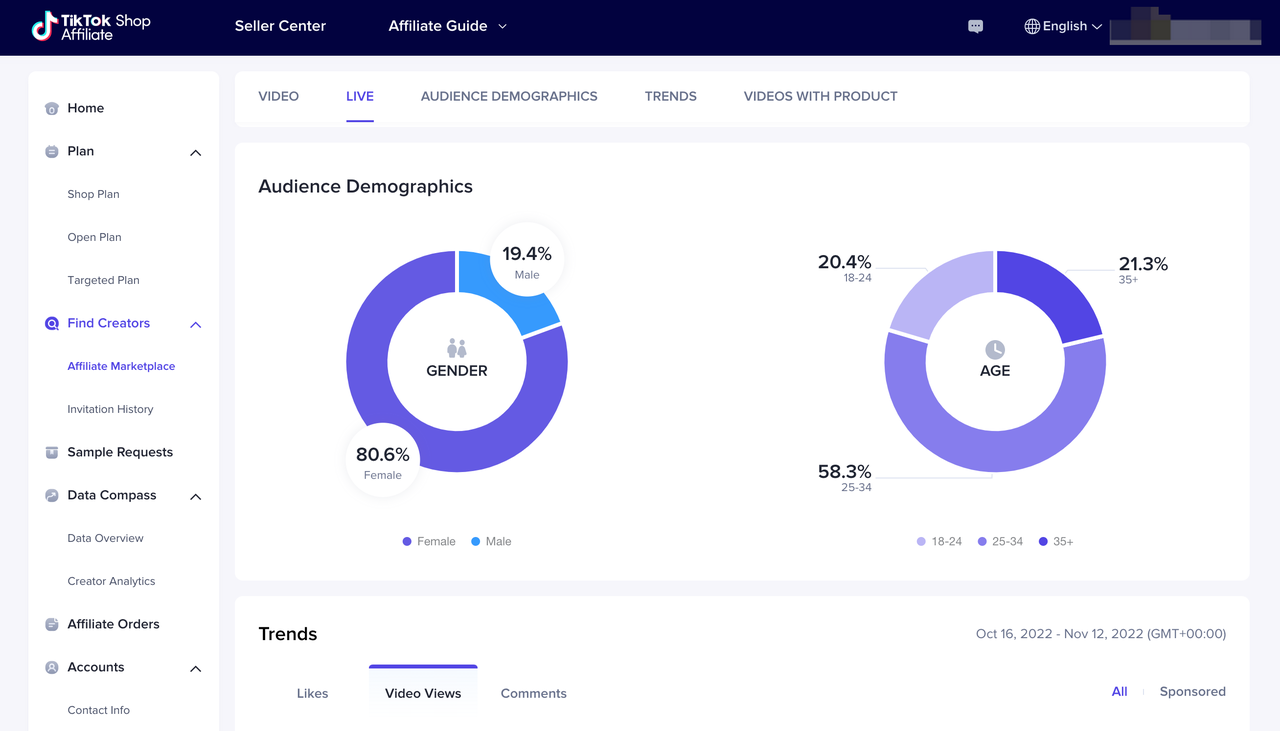Click the Affiliate Orders icon
The width and height of the screenshot is (1280, 731).
click(52, 625)
